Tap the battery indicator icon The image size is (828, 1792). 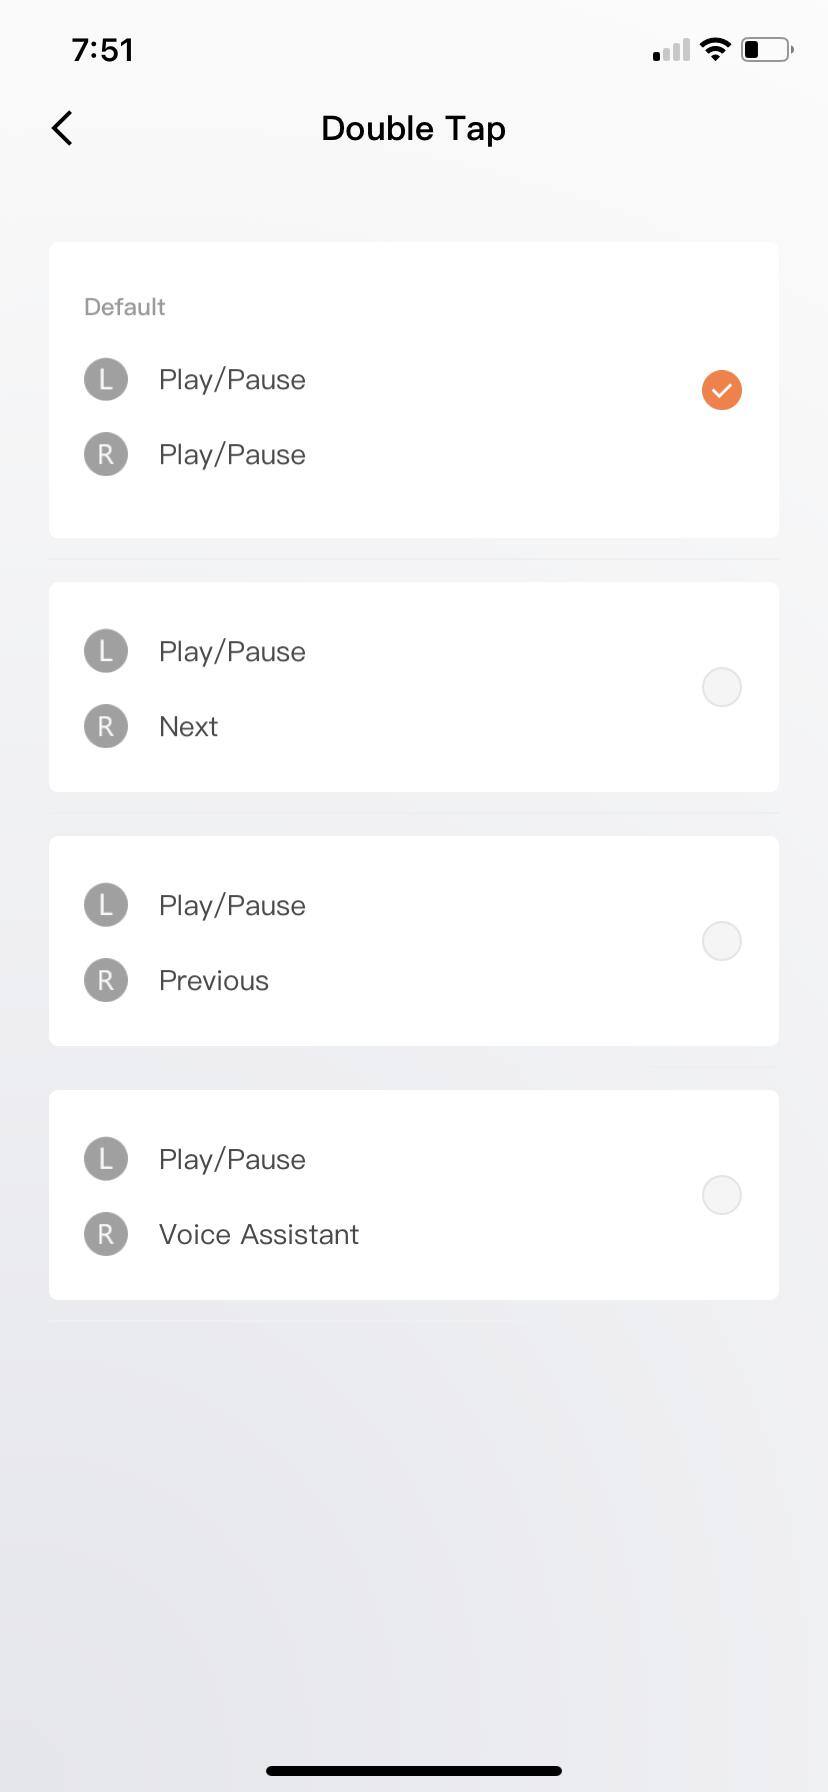click(766, 49)
